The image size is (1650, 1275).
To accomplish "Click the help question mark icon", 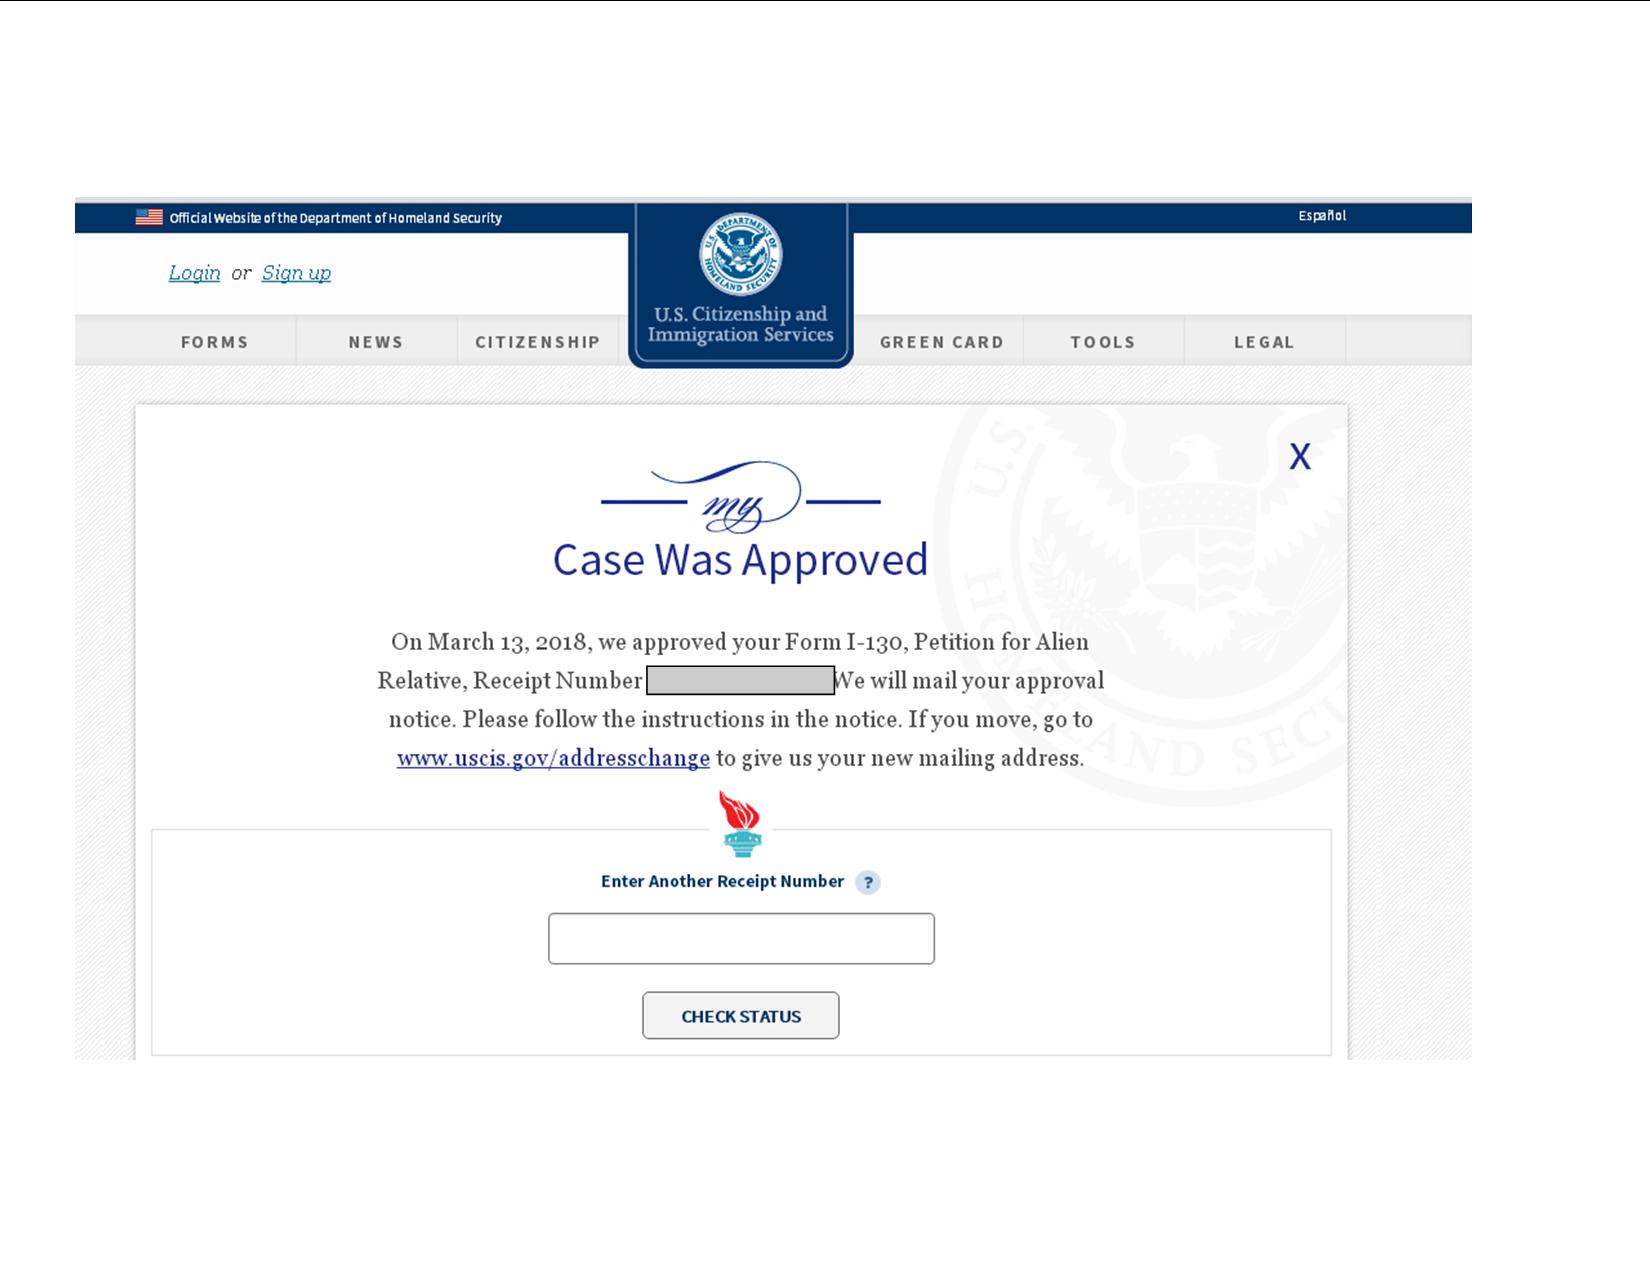I will tap(868, 882).
